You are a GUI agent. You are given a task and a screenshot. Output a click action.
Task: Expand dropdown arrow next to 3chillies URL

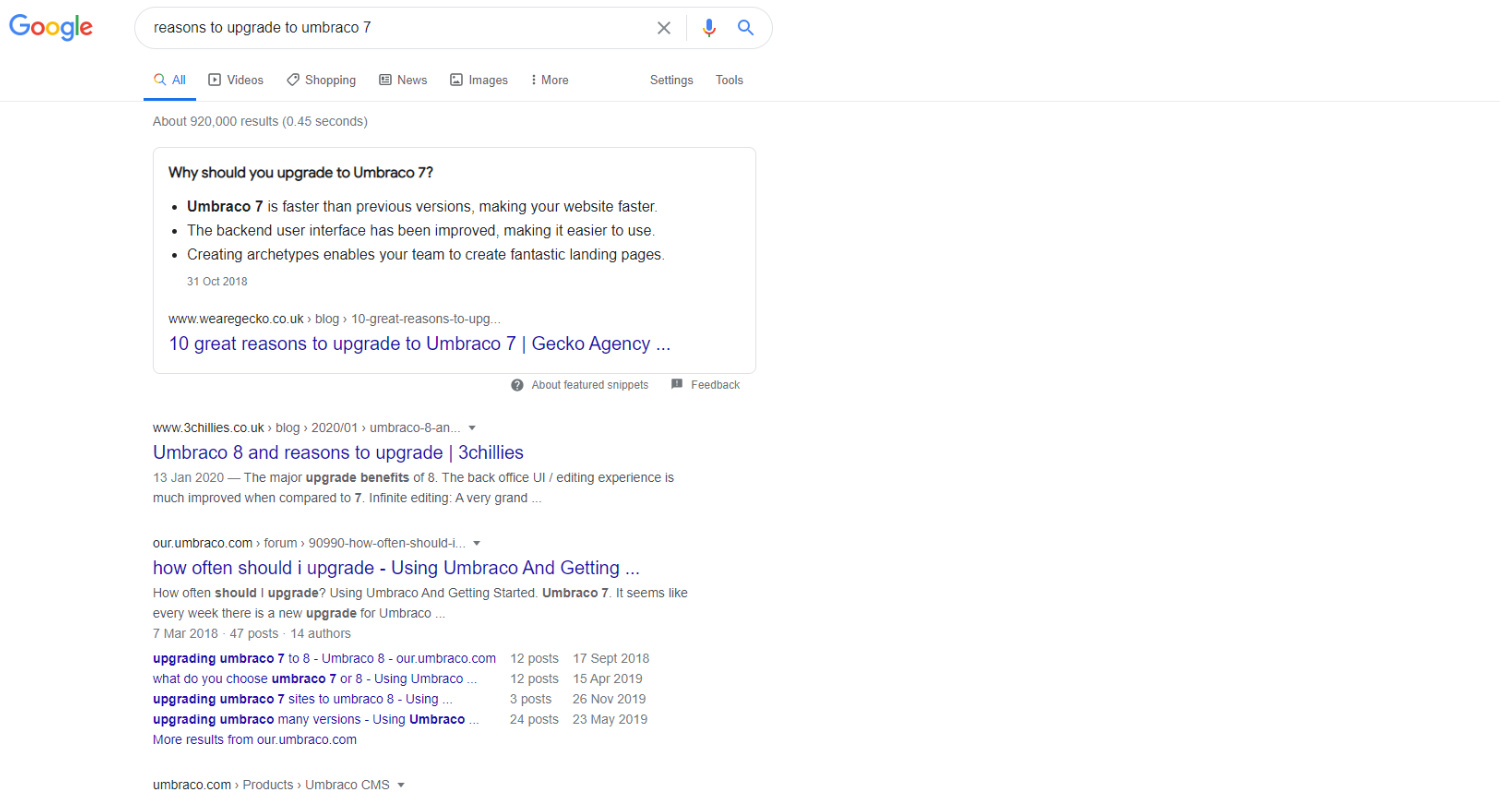tap(472, 428)
